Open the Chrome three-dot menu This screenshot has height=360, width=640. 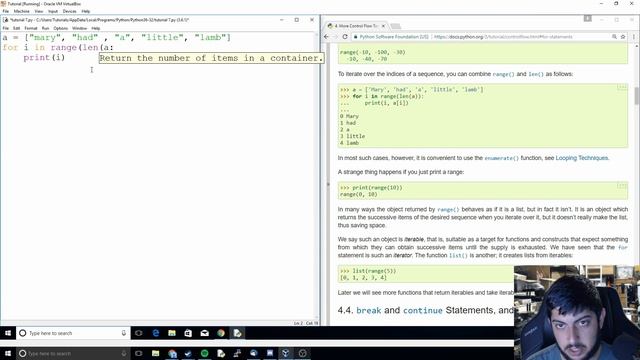pos(633,37)
